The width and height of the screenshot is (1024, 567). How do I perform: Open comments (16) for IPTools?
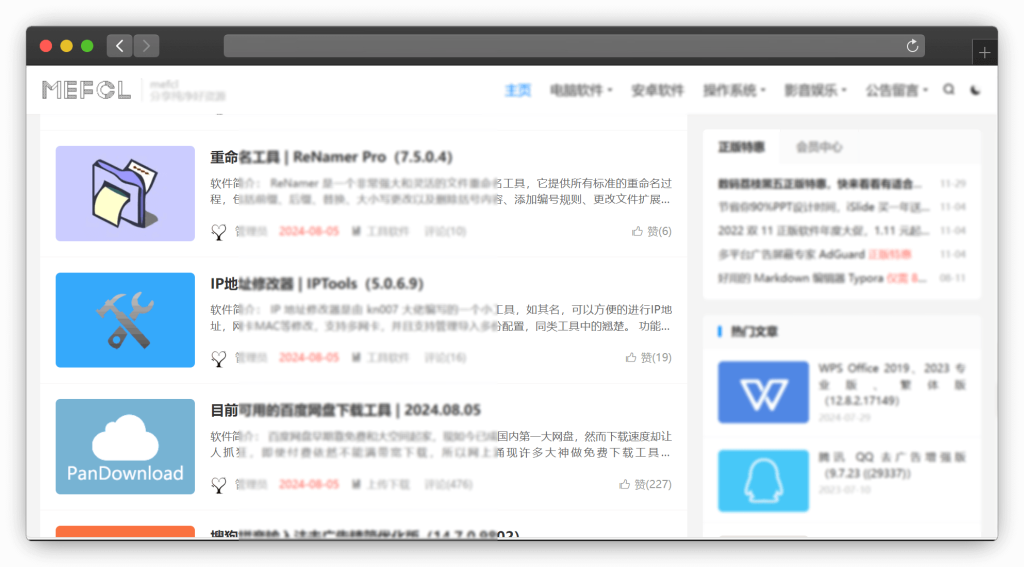click(445, 357)
